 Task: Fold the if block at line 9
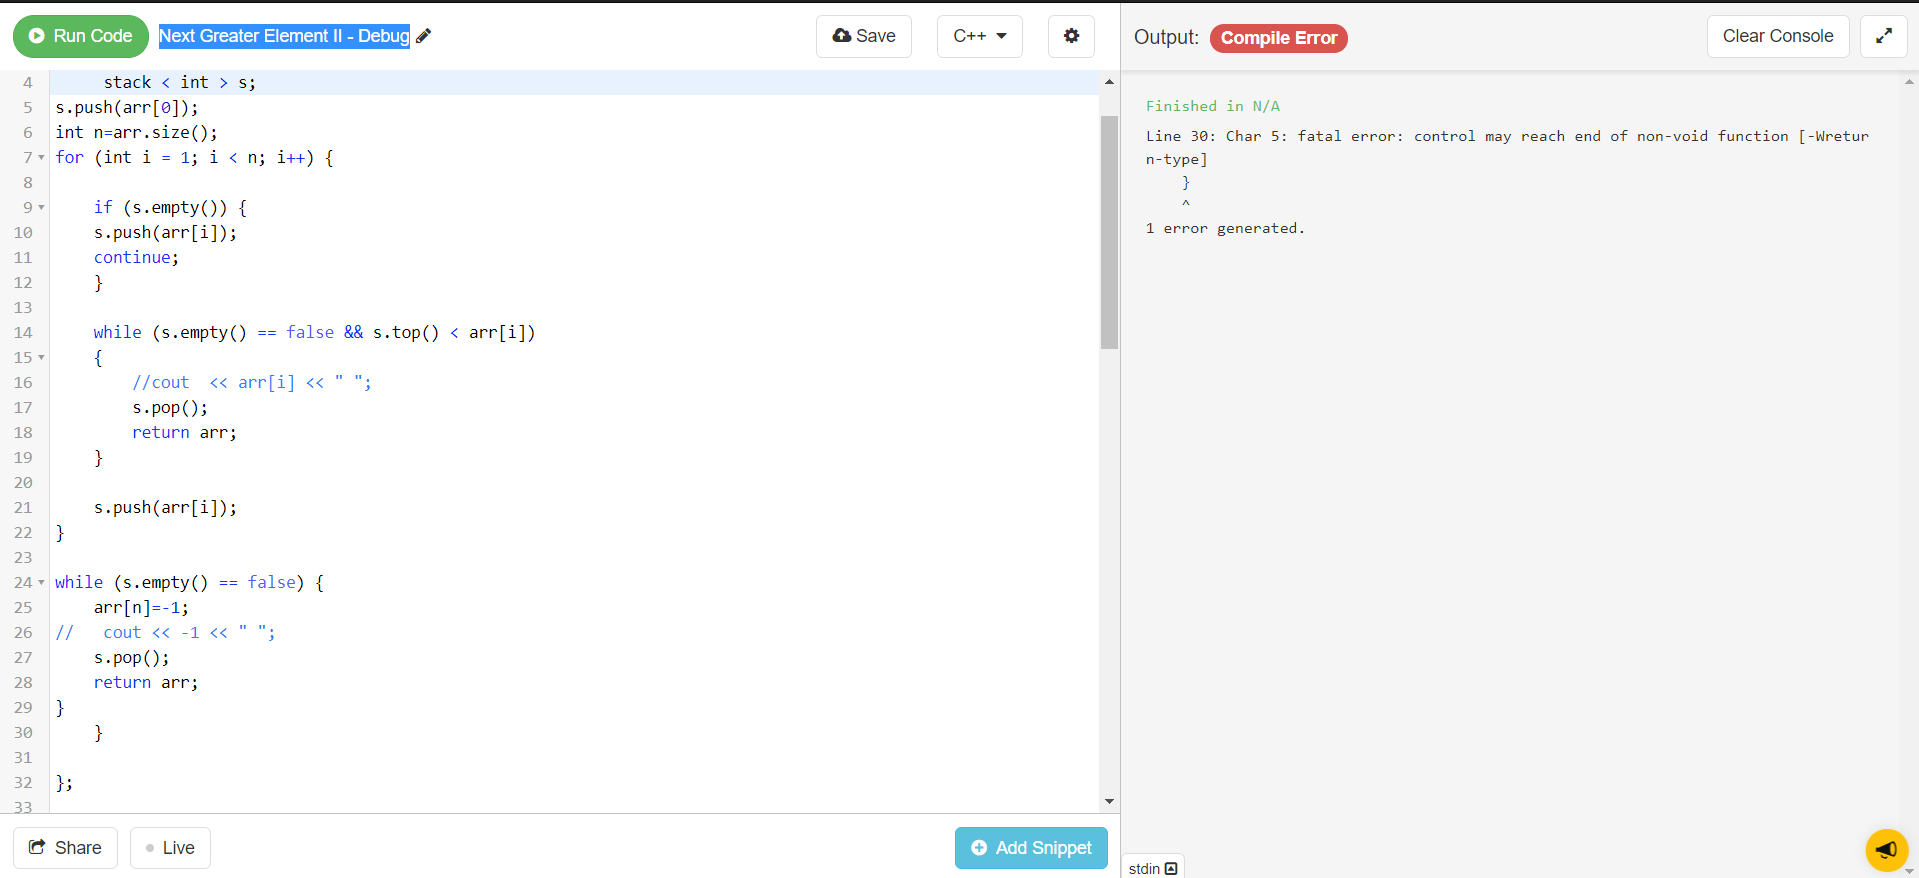pos(41,208)
